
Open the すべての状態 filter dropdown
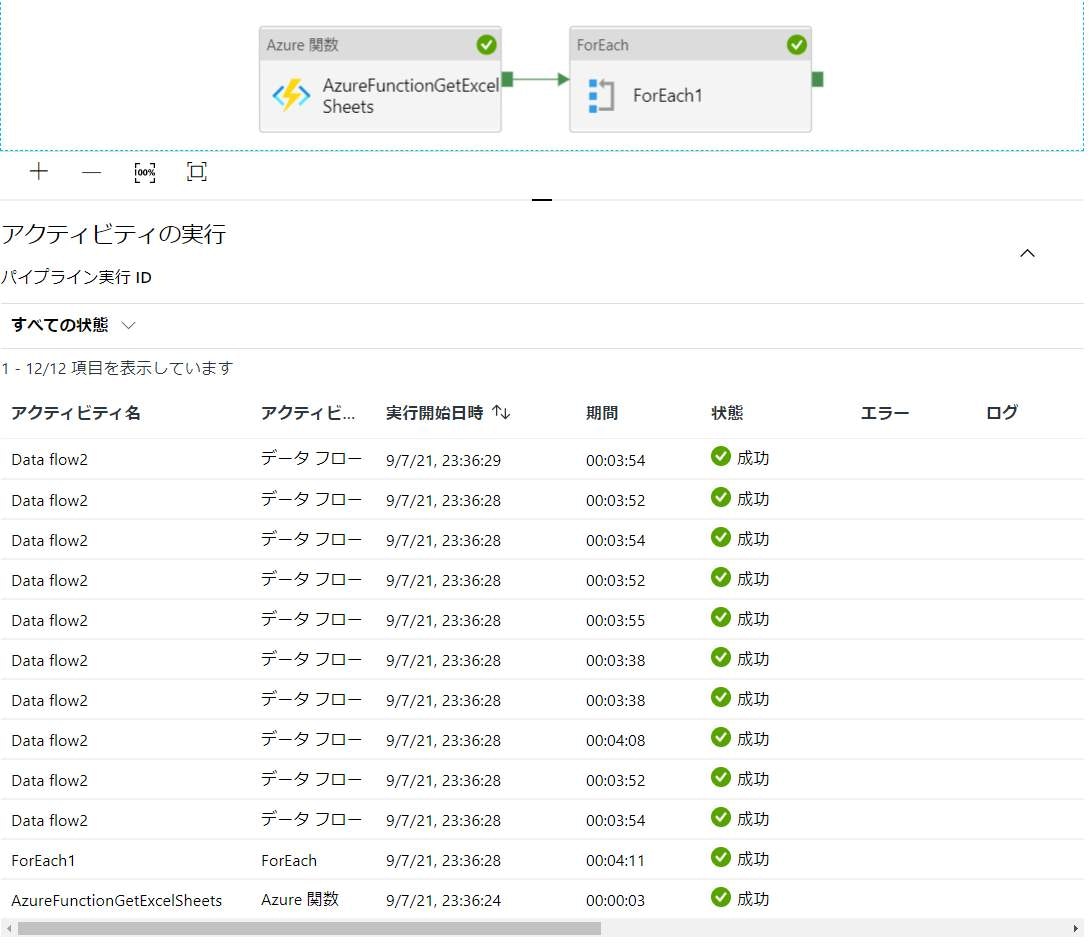click(x=73, y=325)
